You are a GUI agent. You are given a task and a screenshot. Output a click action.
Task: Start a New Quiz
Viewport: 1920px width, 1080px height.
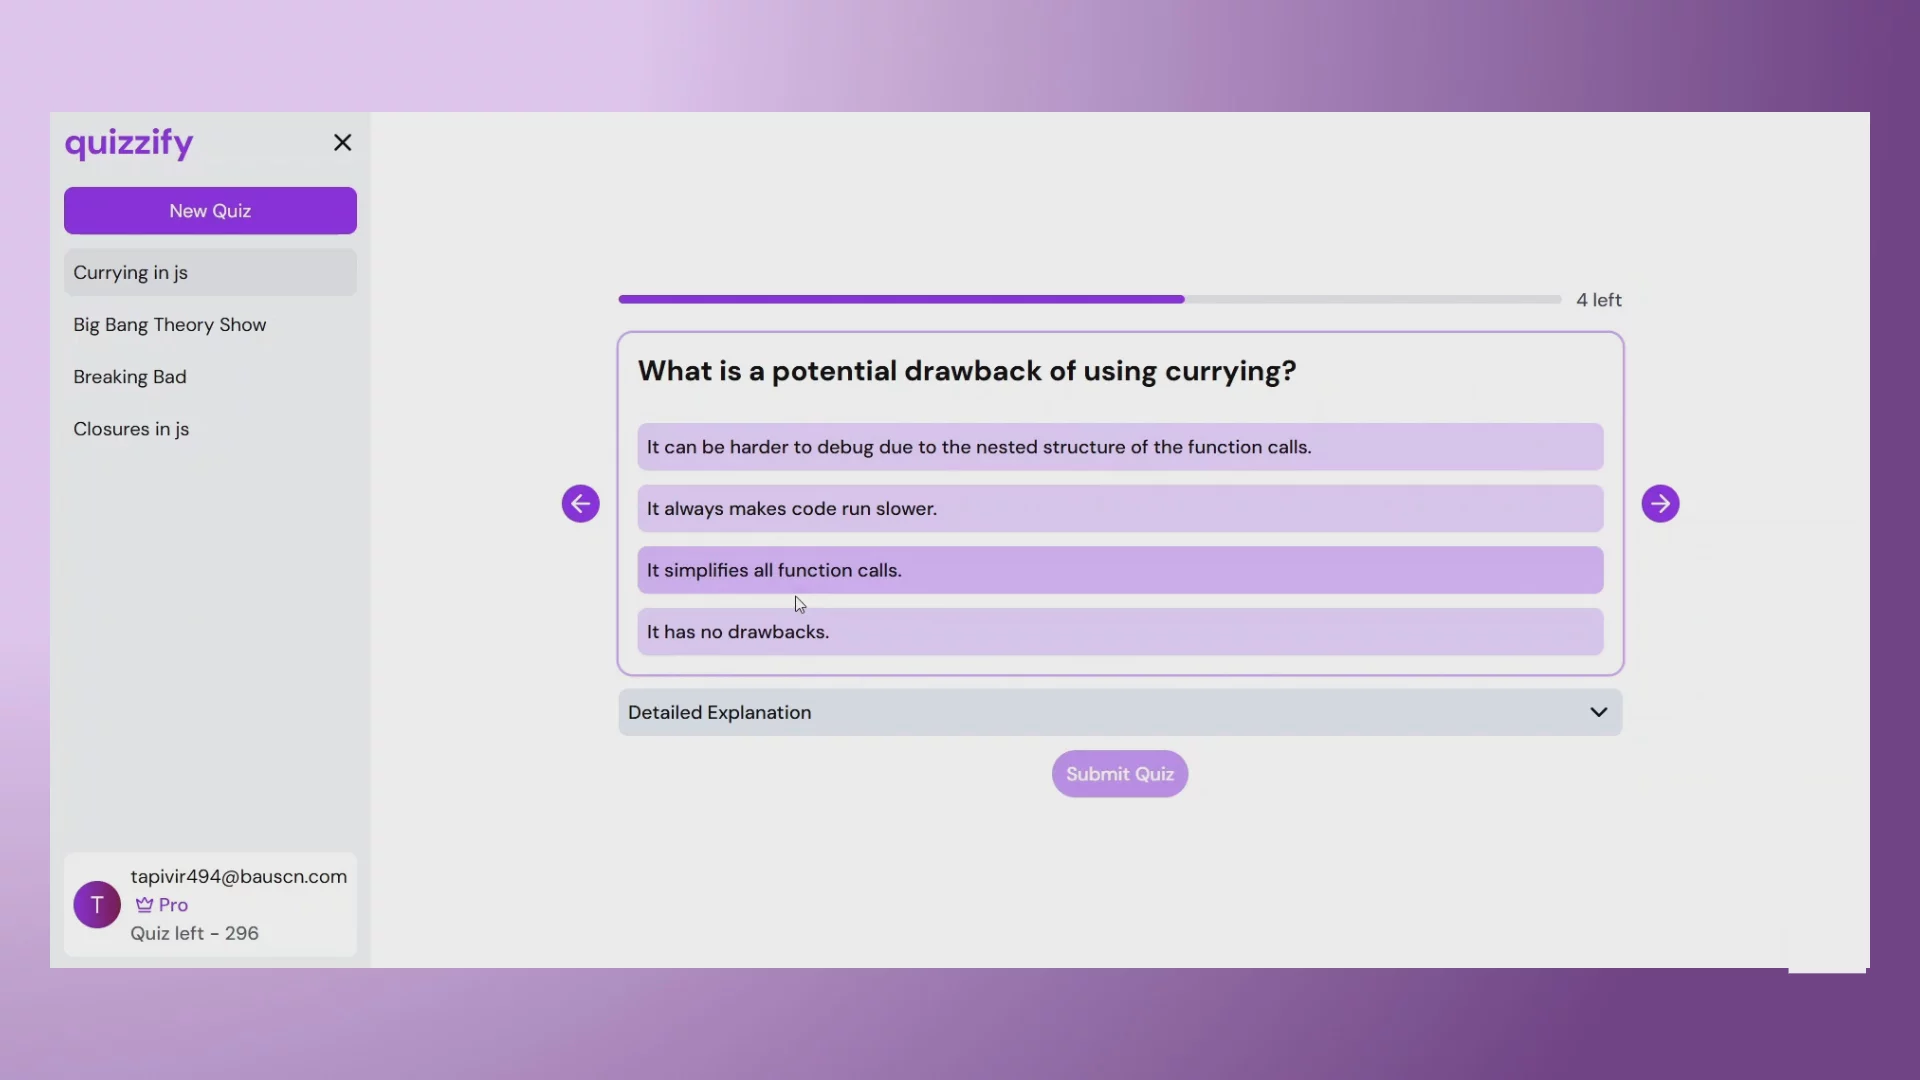(210, 211)
